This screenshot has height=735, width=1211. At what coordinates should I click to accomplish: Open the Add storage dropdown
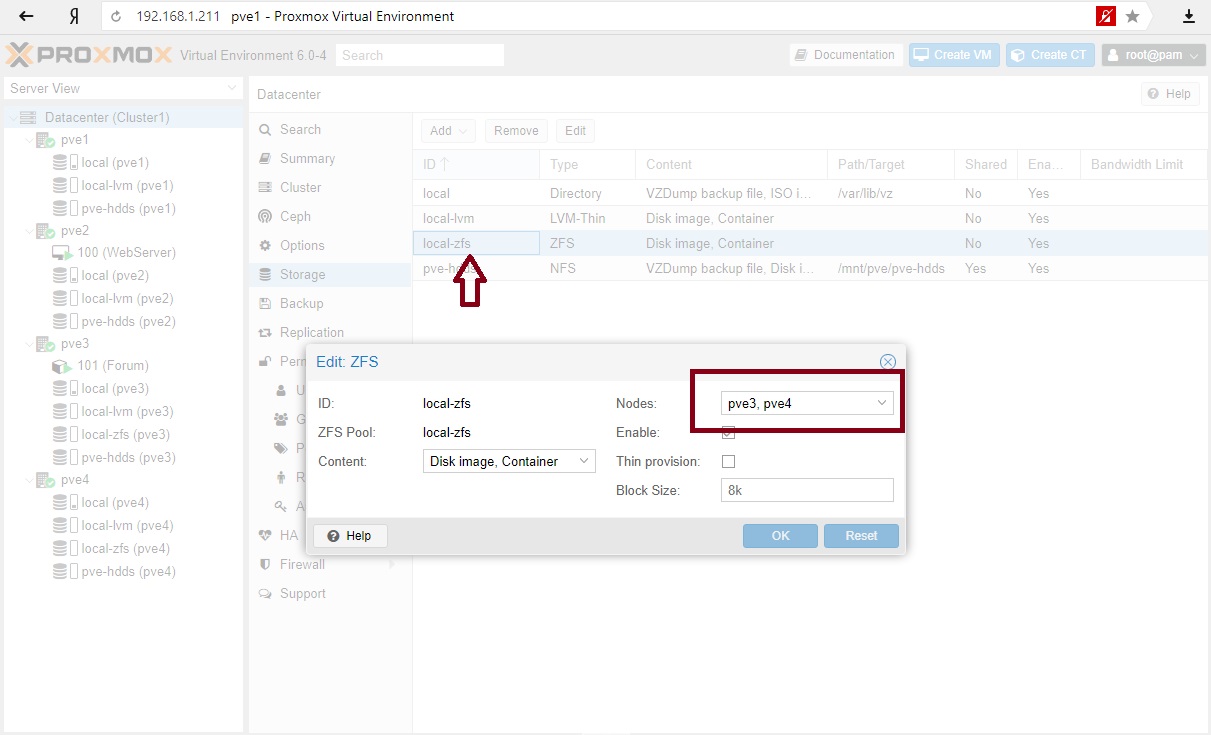[449, 130]
